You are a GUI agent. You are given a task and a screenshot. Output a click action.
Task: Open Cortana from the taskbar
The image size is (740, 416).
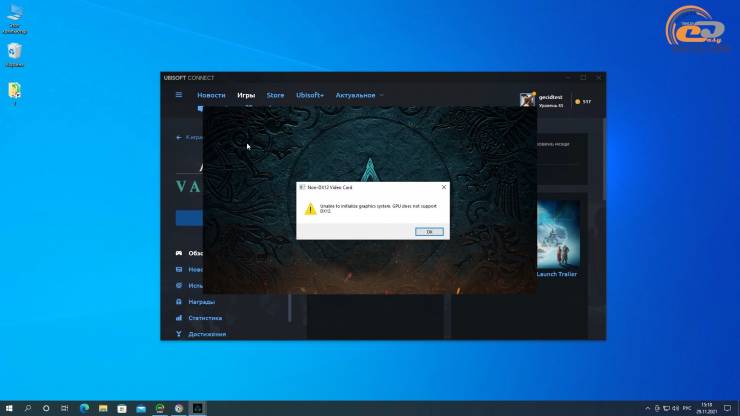click(x=46, y=408)
